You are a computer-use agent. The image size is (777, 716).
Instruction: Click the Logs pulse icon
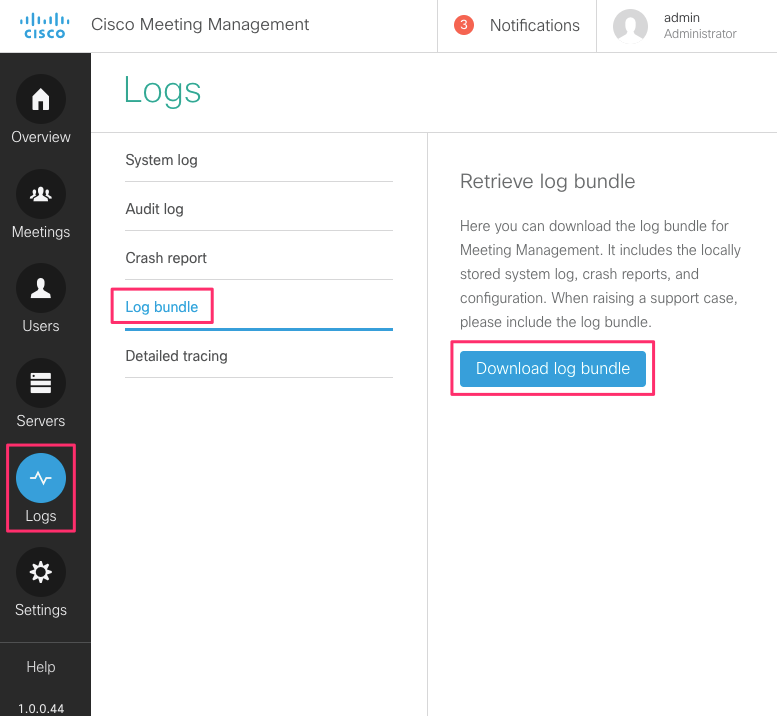tap(41, 478)
